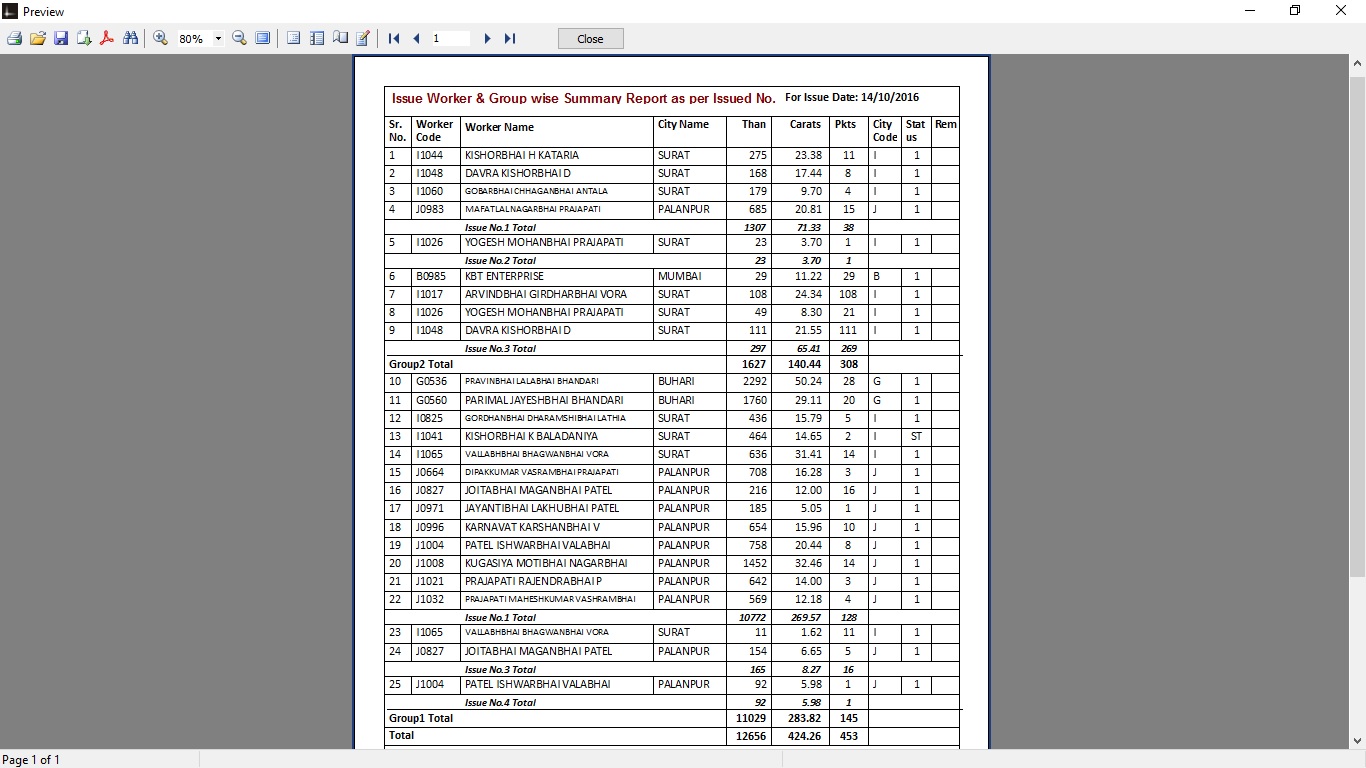Toggle the report outline panel icon
This screenshot has width=1366, height=768.
point(294,39)
